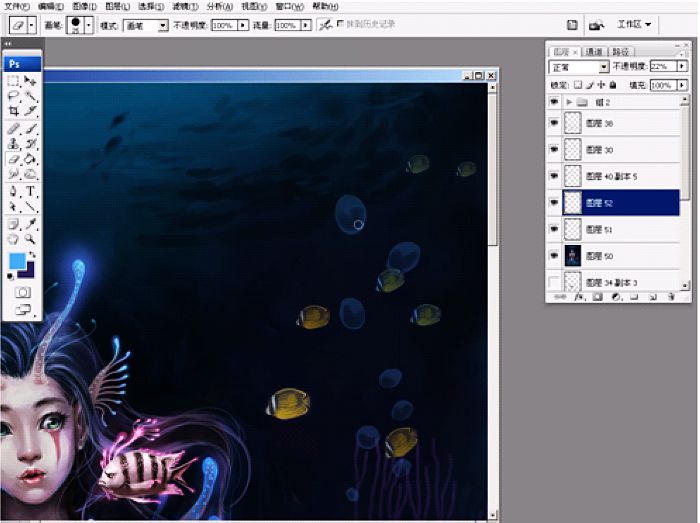
Task: Toggle the Erase to History checkbox
Action: pyautogui.click(x=340, y=24)
